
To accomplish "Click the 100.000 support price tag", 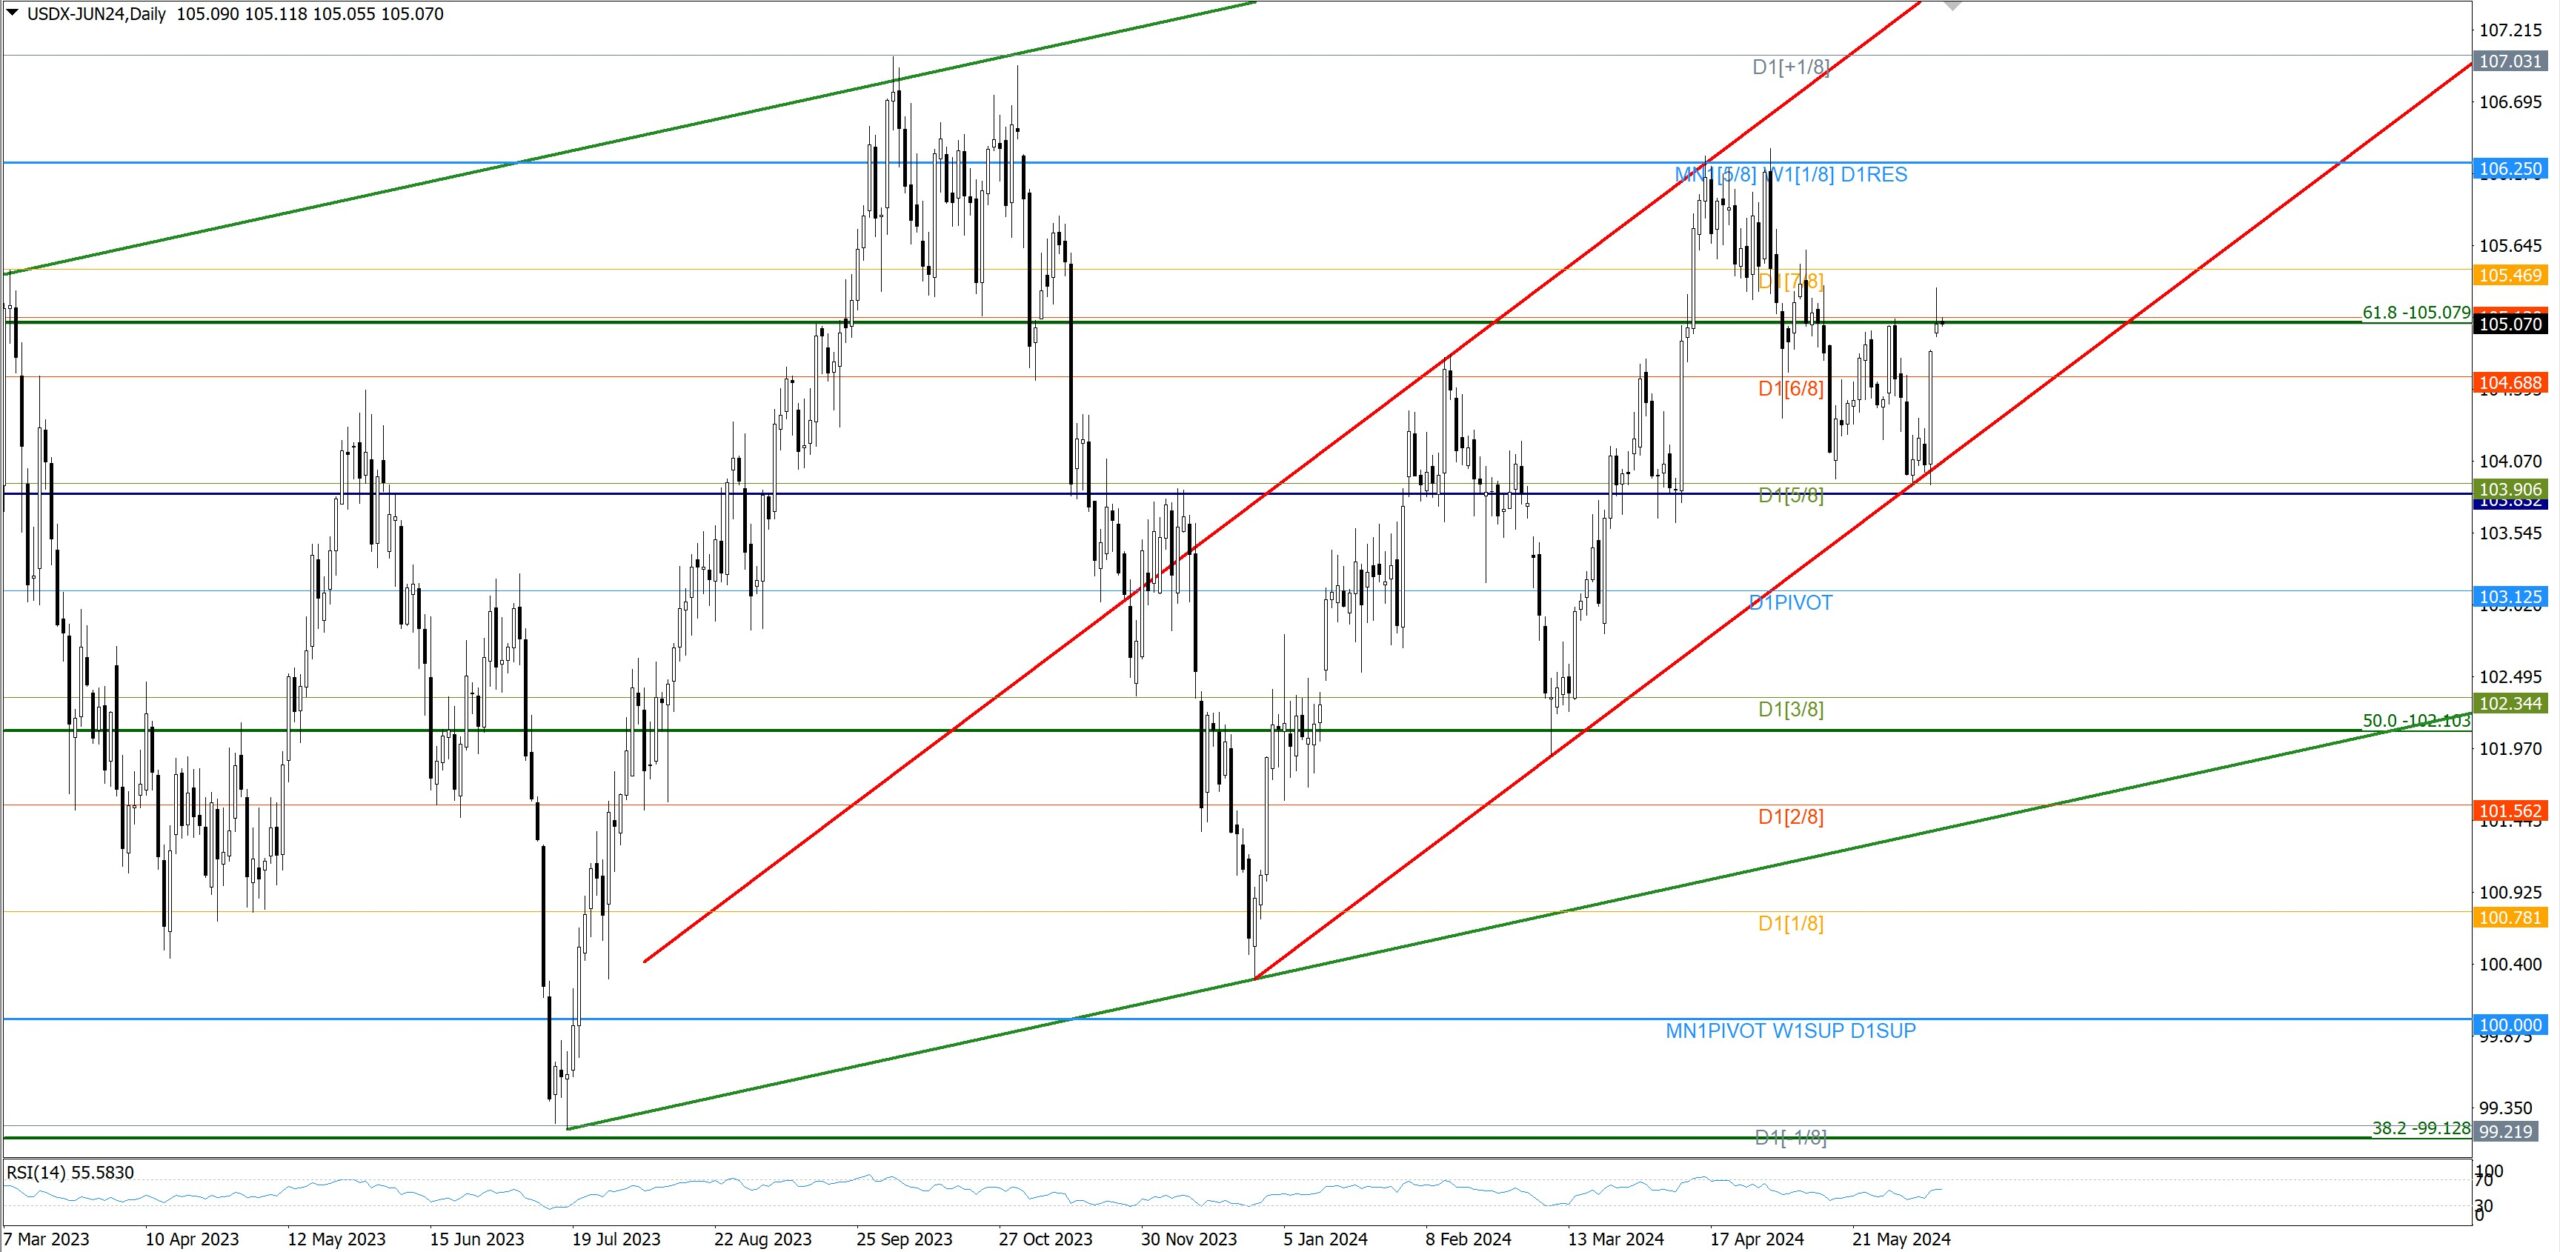I will pos(2509,1025).
